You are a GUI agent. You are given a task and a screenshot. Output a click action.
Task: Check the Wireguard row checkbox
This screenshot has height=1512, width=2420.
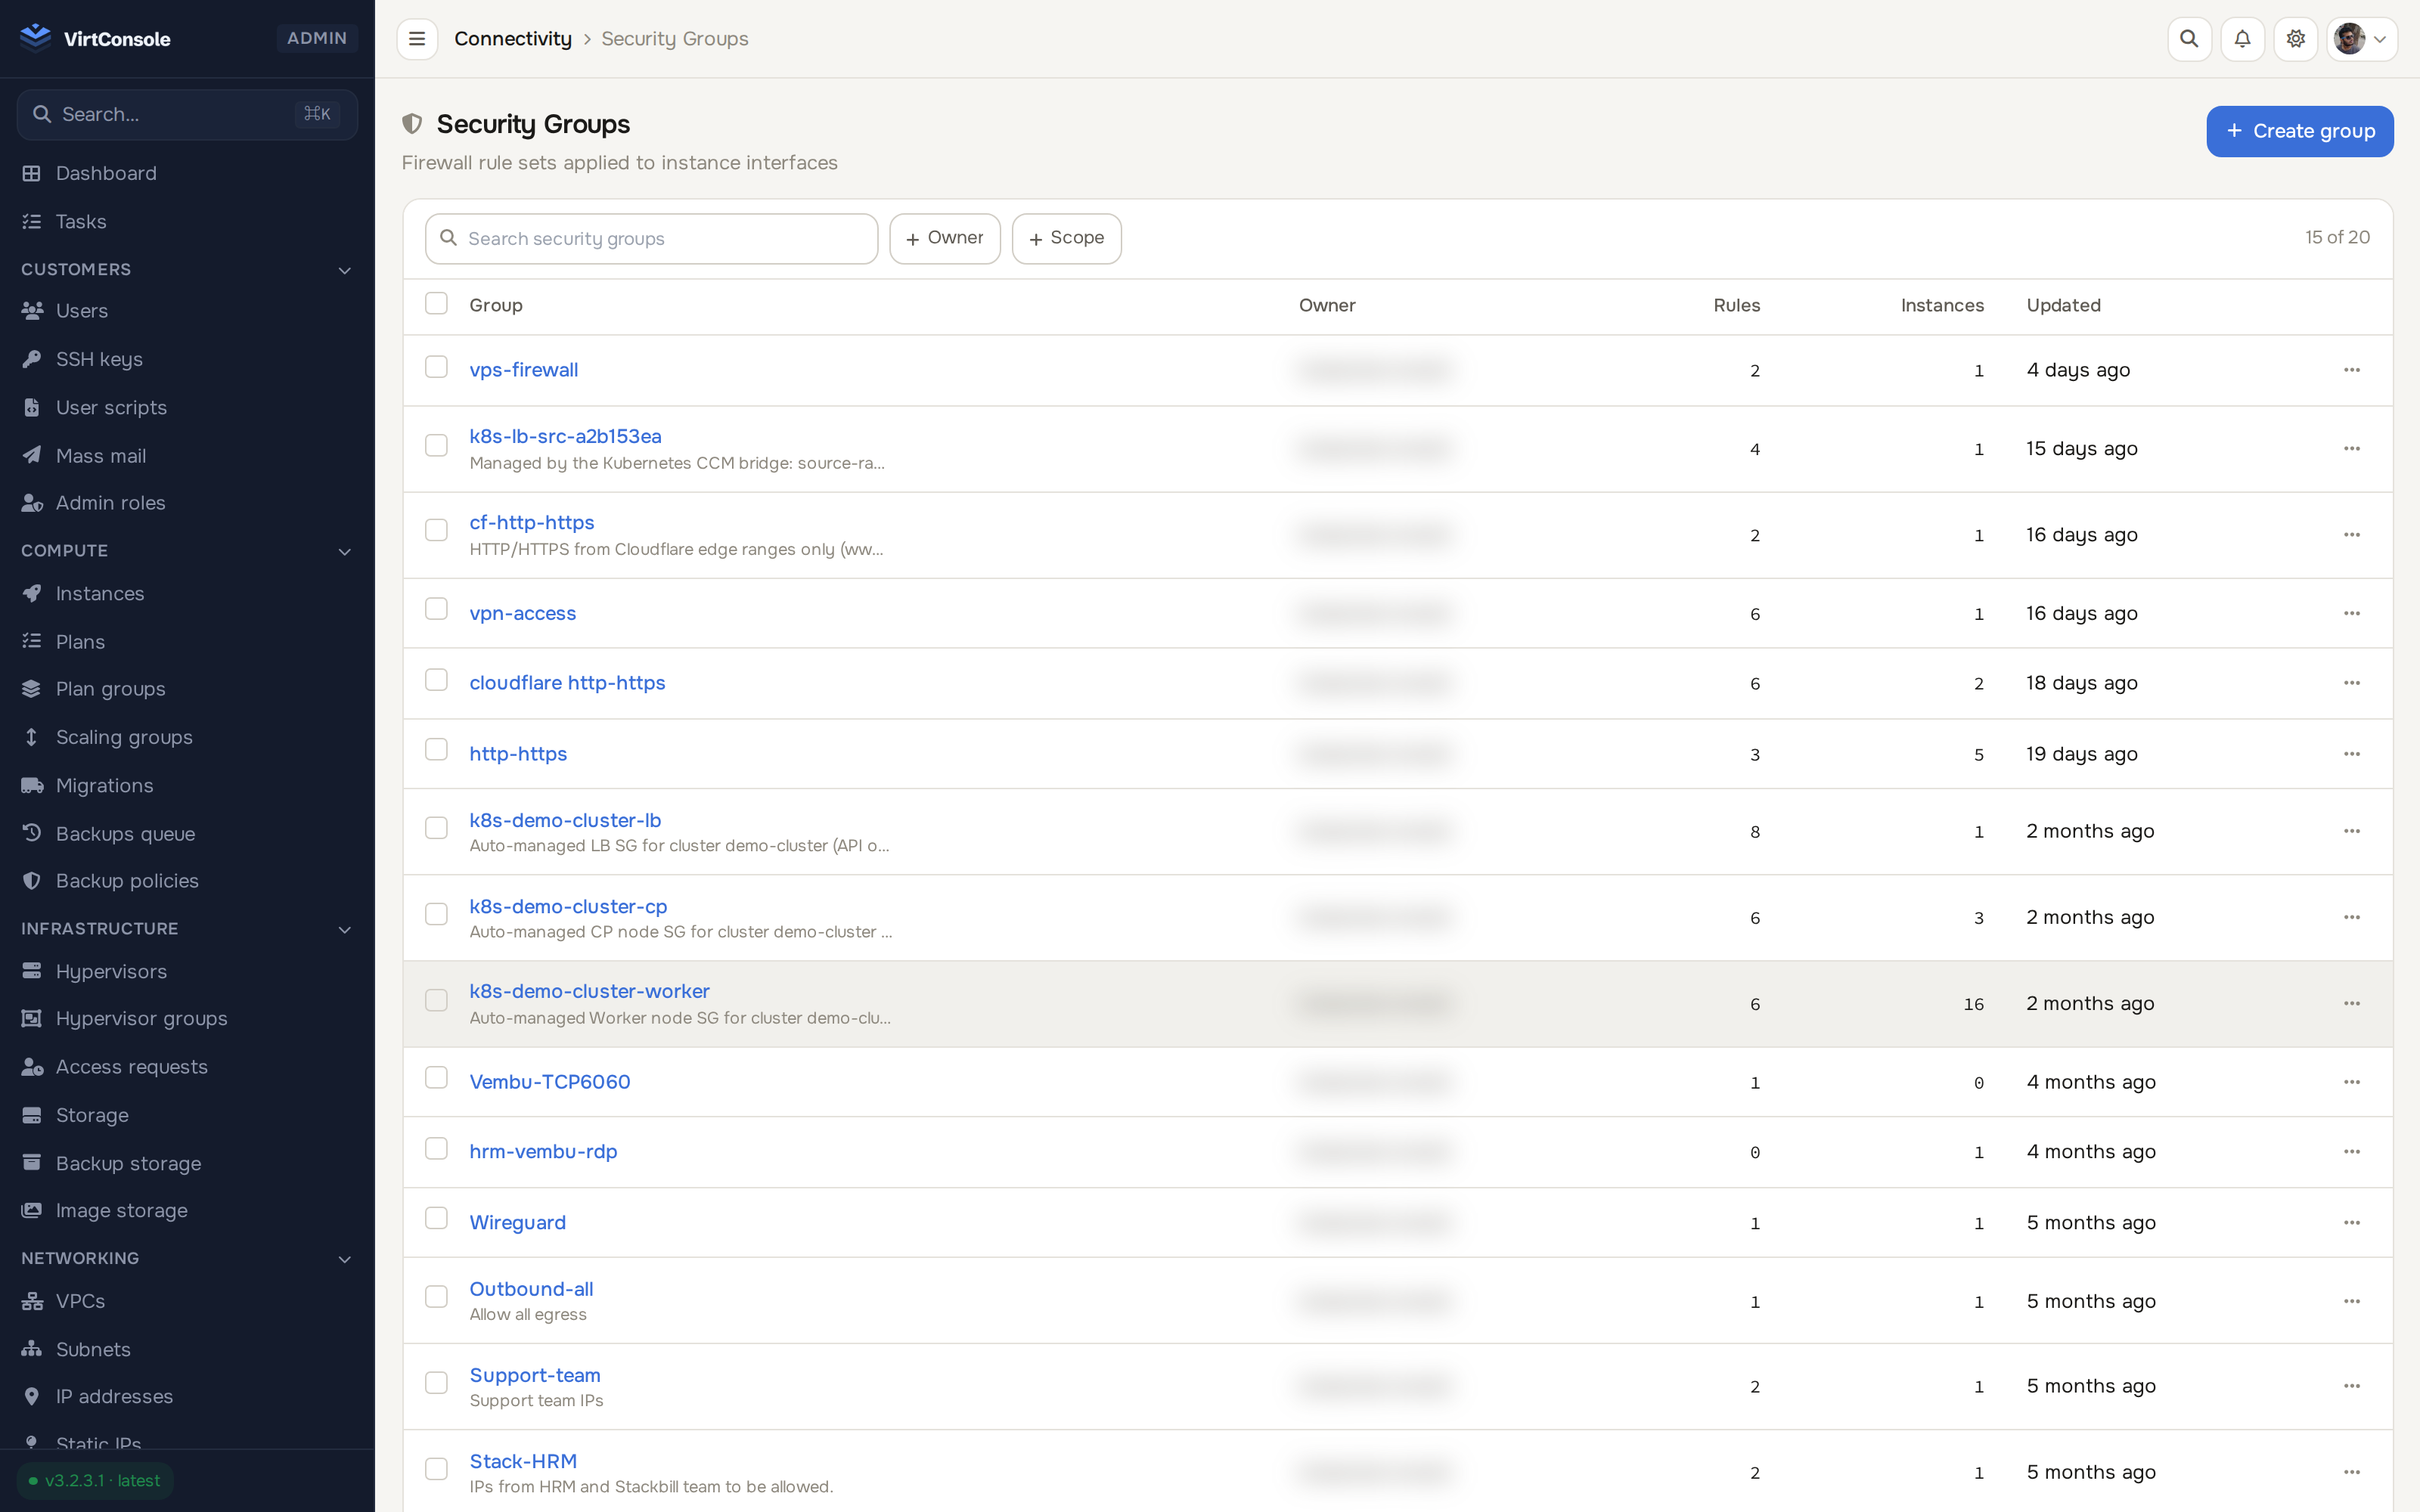436,1218
